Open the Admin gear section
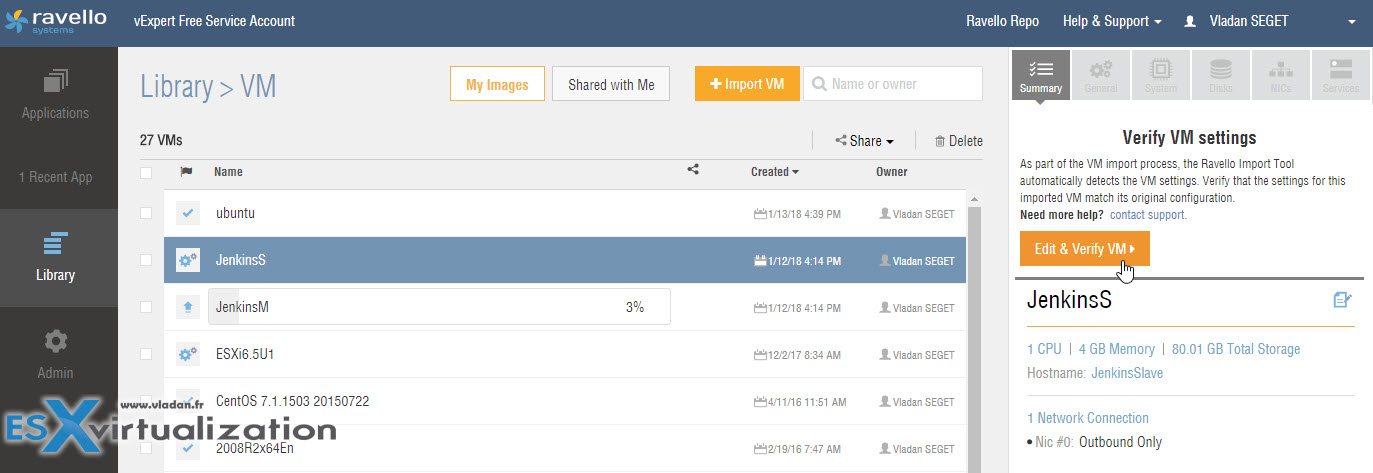 (56, 355)
